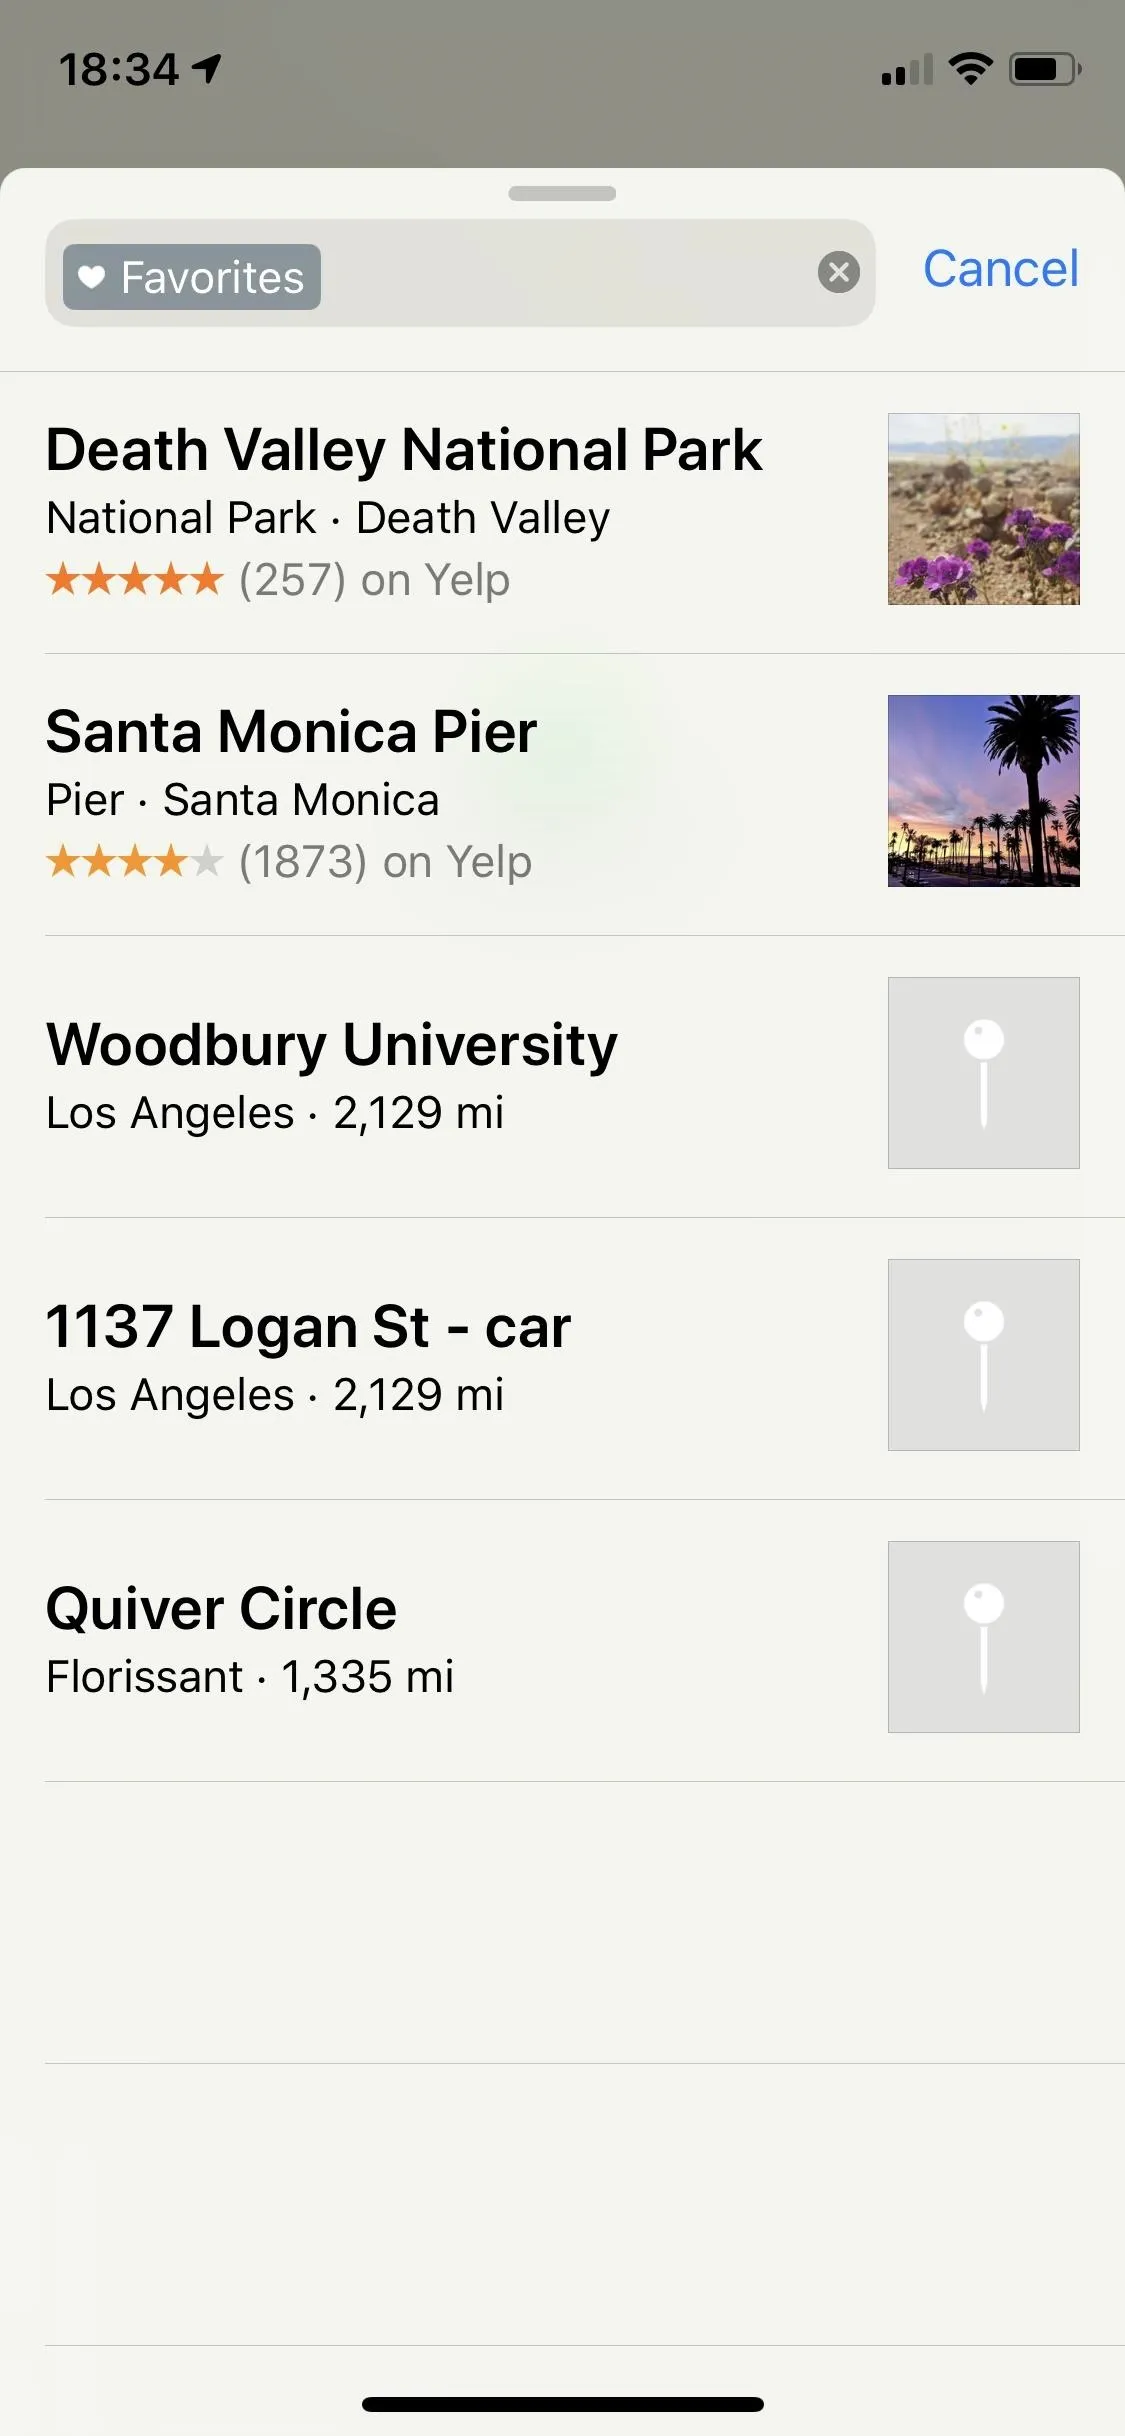The width and height of the screenshot is (1125, 2436).
Task: Tap the pin icon for Woodbury University
Action: click(984, 1073)
